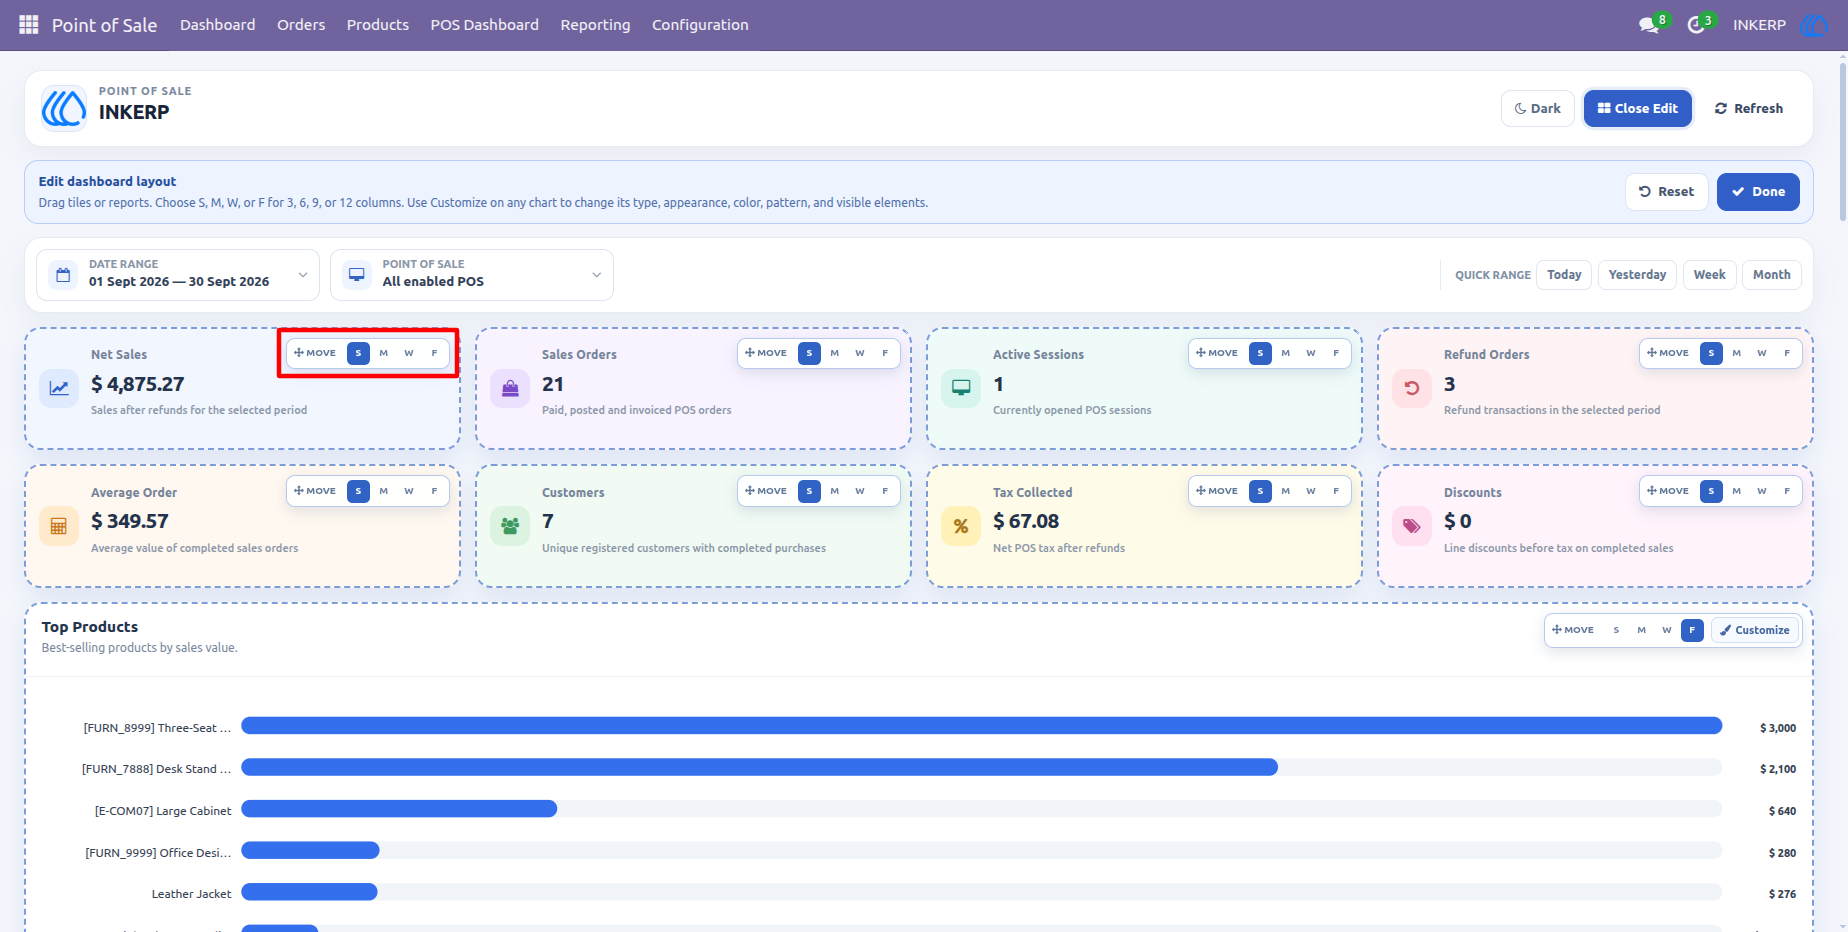Select the Month quick range
The width and height of the screenshot is (1848, 932).
pos(1771,275)
